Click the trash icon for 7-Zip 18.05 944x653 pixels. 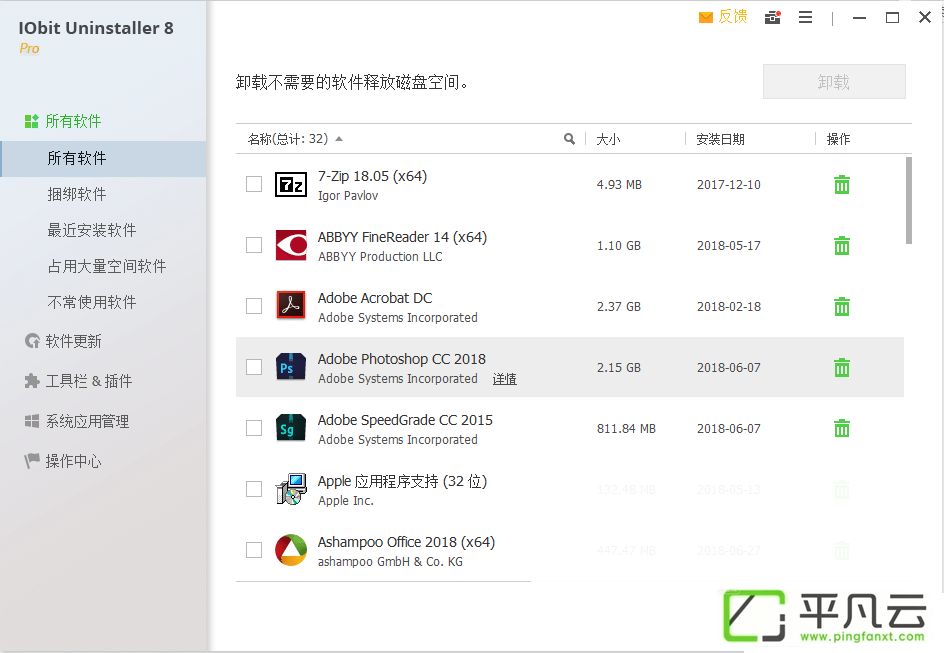tap(842, 185)
